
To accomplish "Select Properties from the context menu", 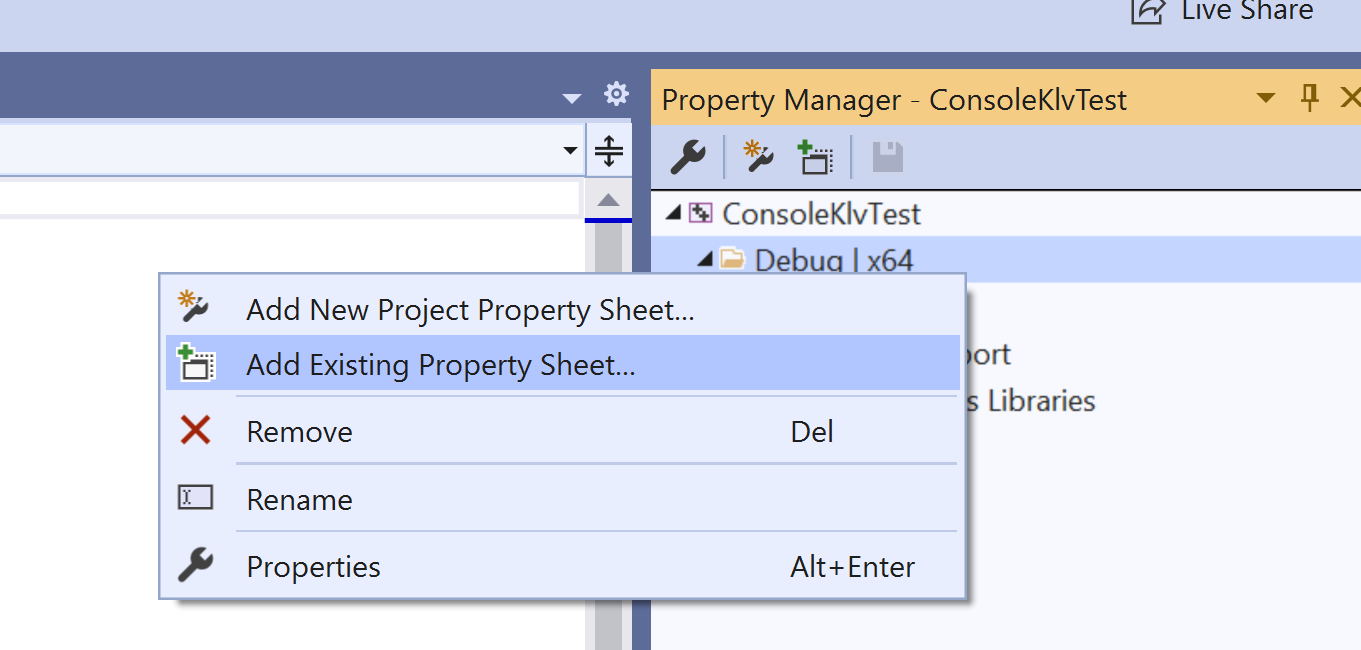I will tap(313, 566).
